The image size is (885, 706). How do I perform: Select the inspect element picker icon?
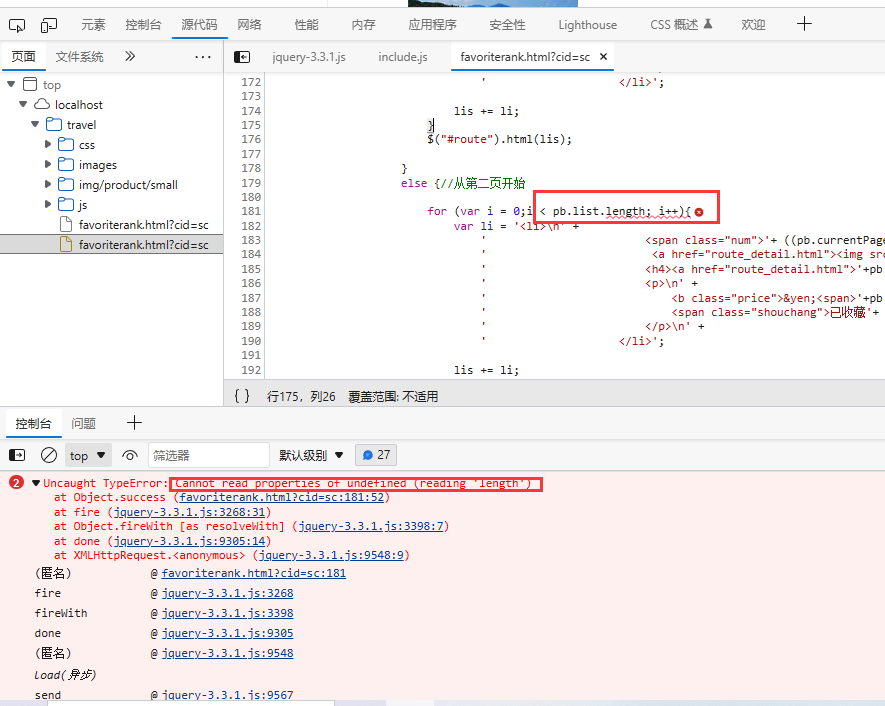[x=17, y=24]
